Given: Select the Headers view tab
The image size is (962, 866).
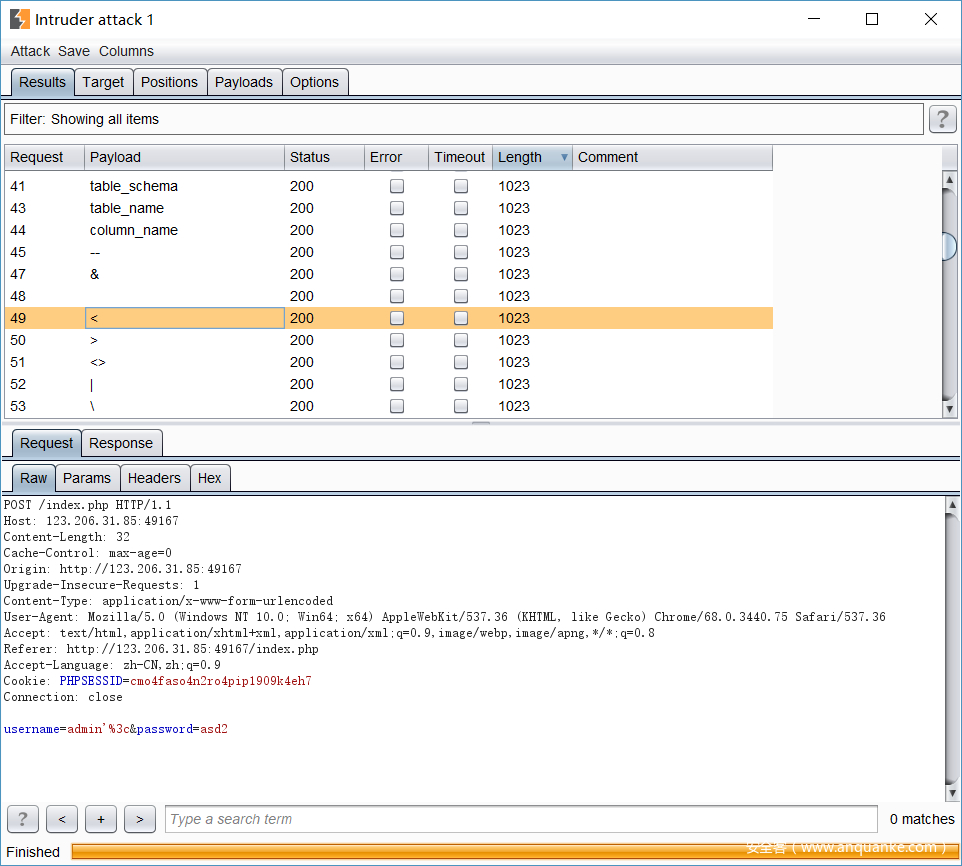Looking at the screenshot, I should [154, 478].
